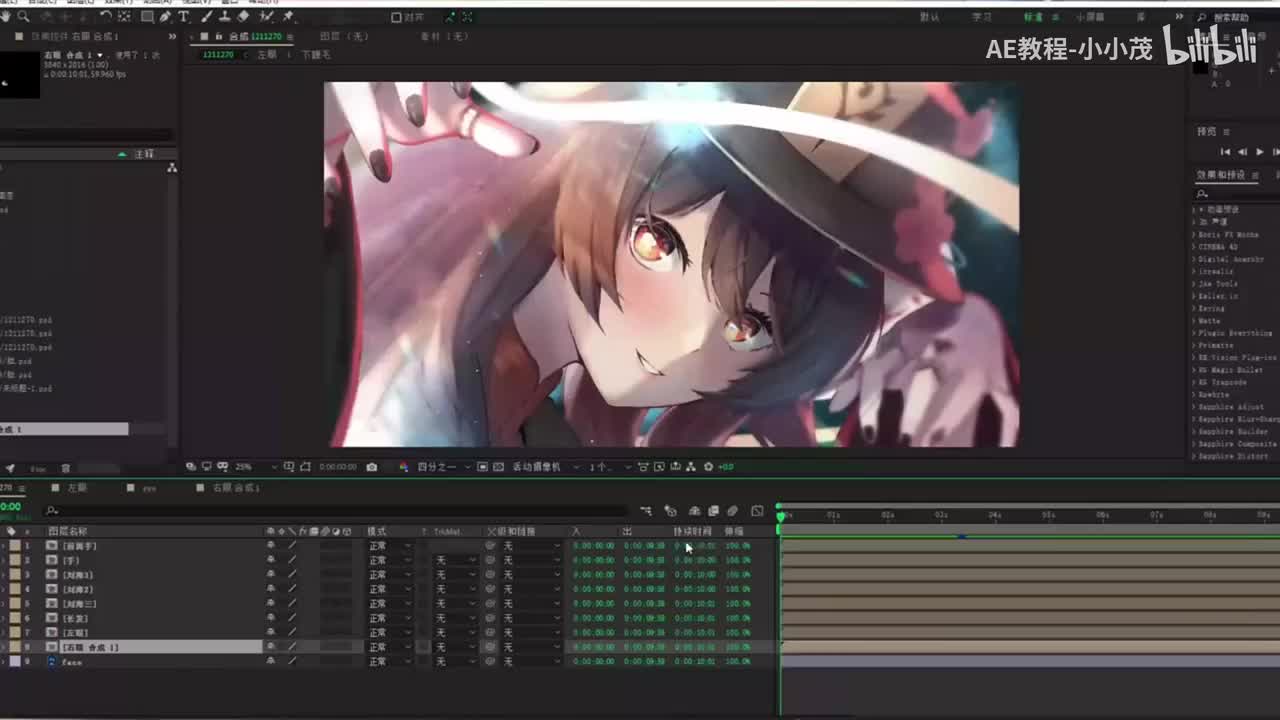Screen dimensions: 1280x720
Task: Click the reset exposure icon
Action: pyautogui.click(x=709, y=467)
